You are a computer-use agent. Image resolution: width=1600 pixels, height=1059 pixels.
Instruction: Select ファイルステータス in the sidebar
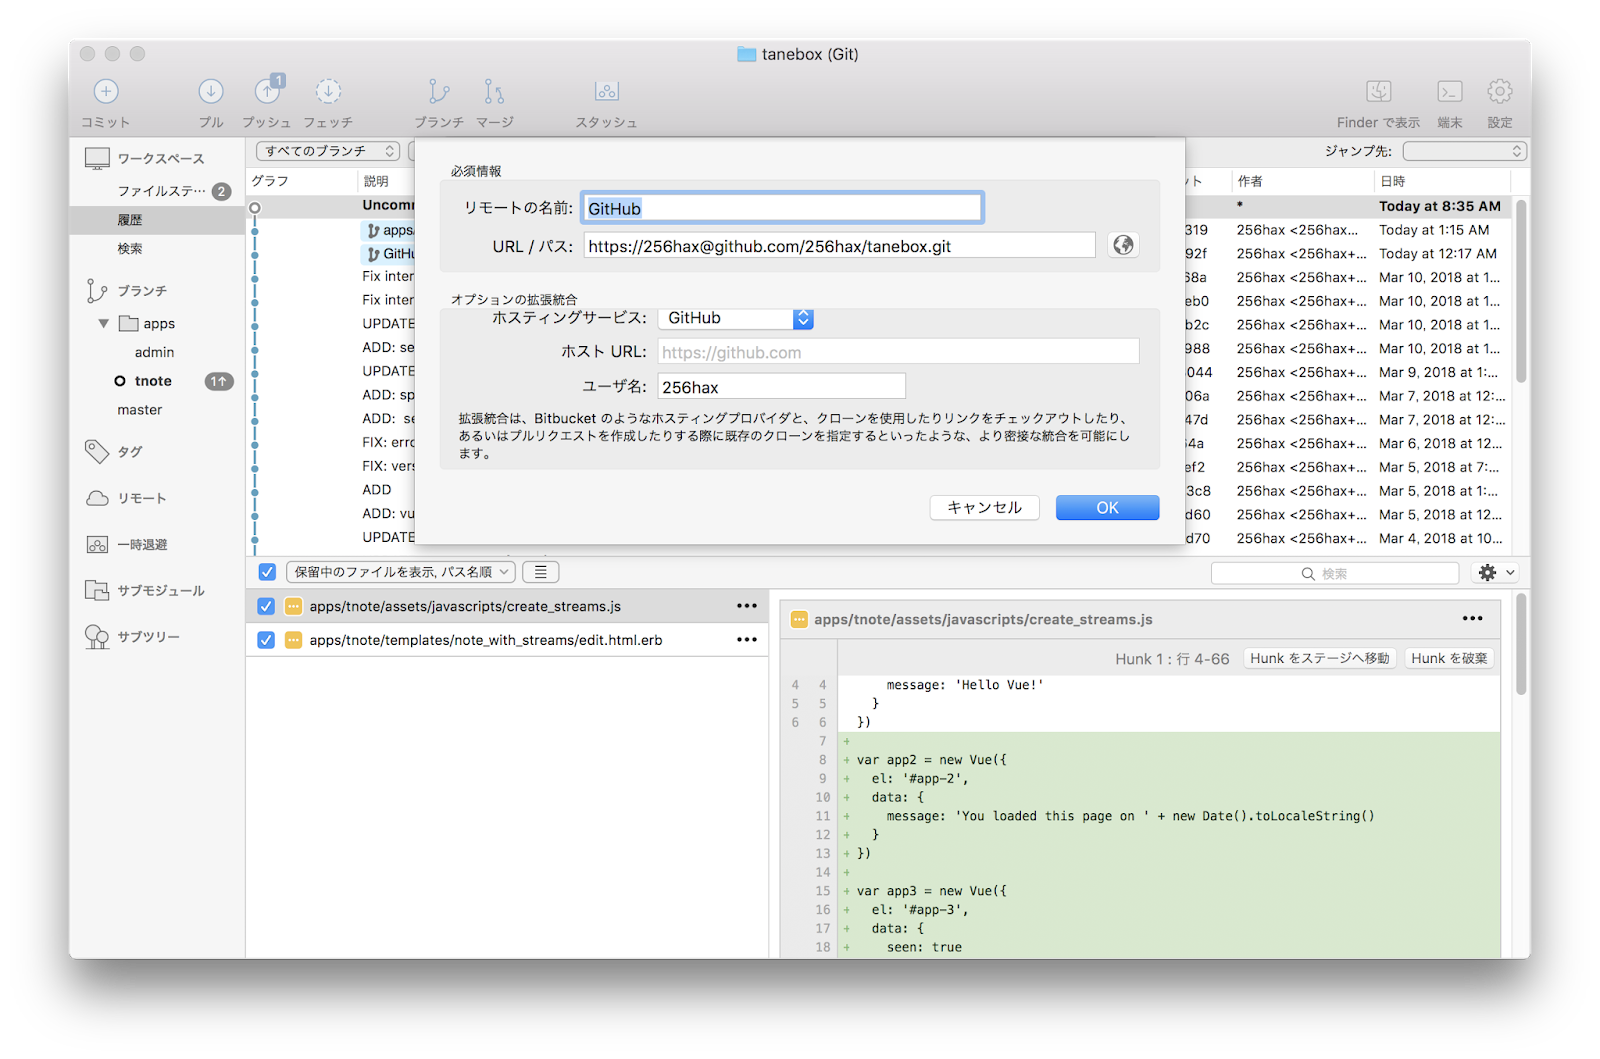click(161, 191)
